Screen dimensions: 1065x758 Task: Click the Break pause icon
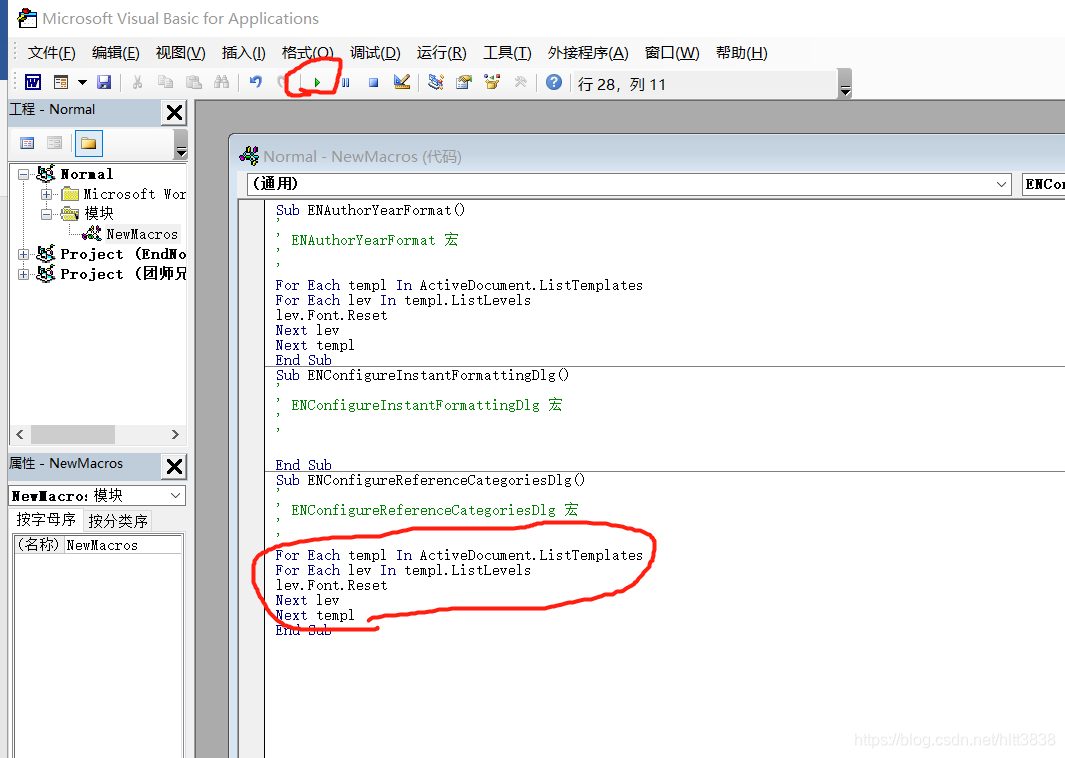(346, 82)
